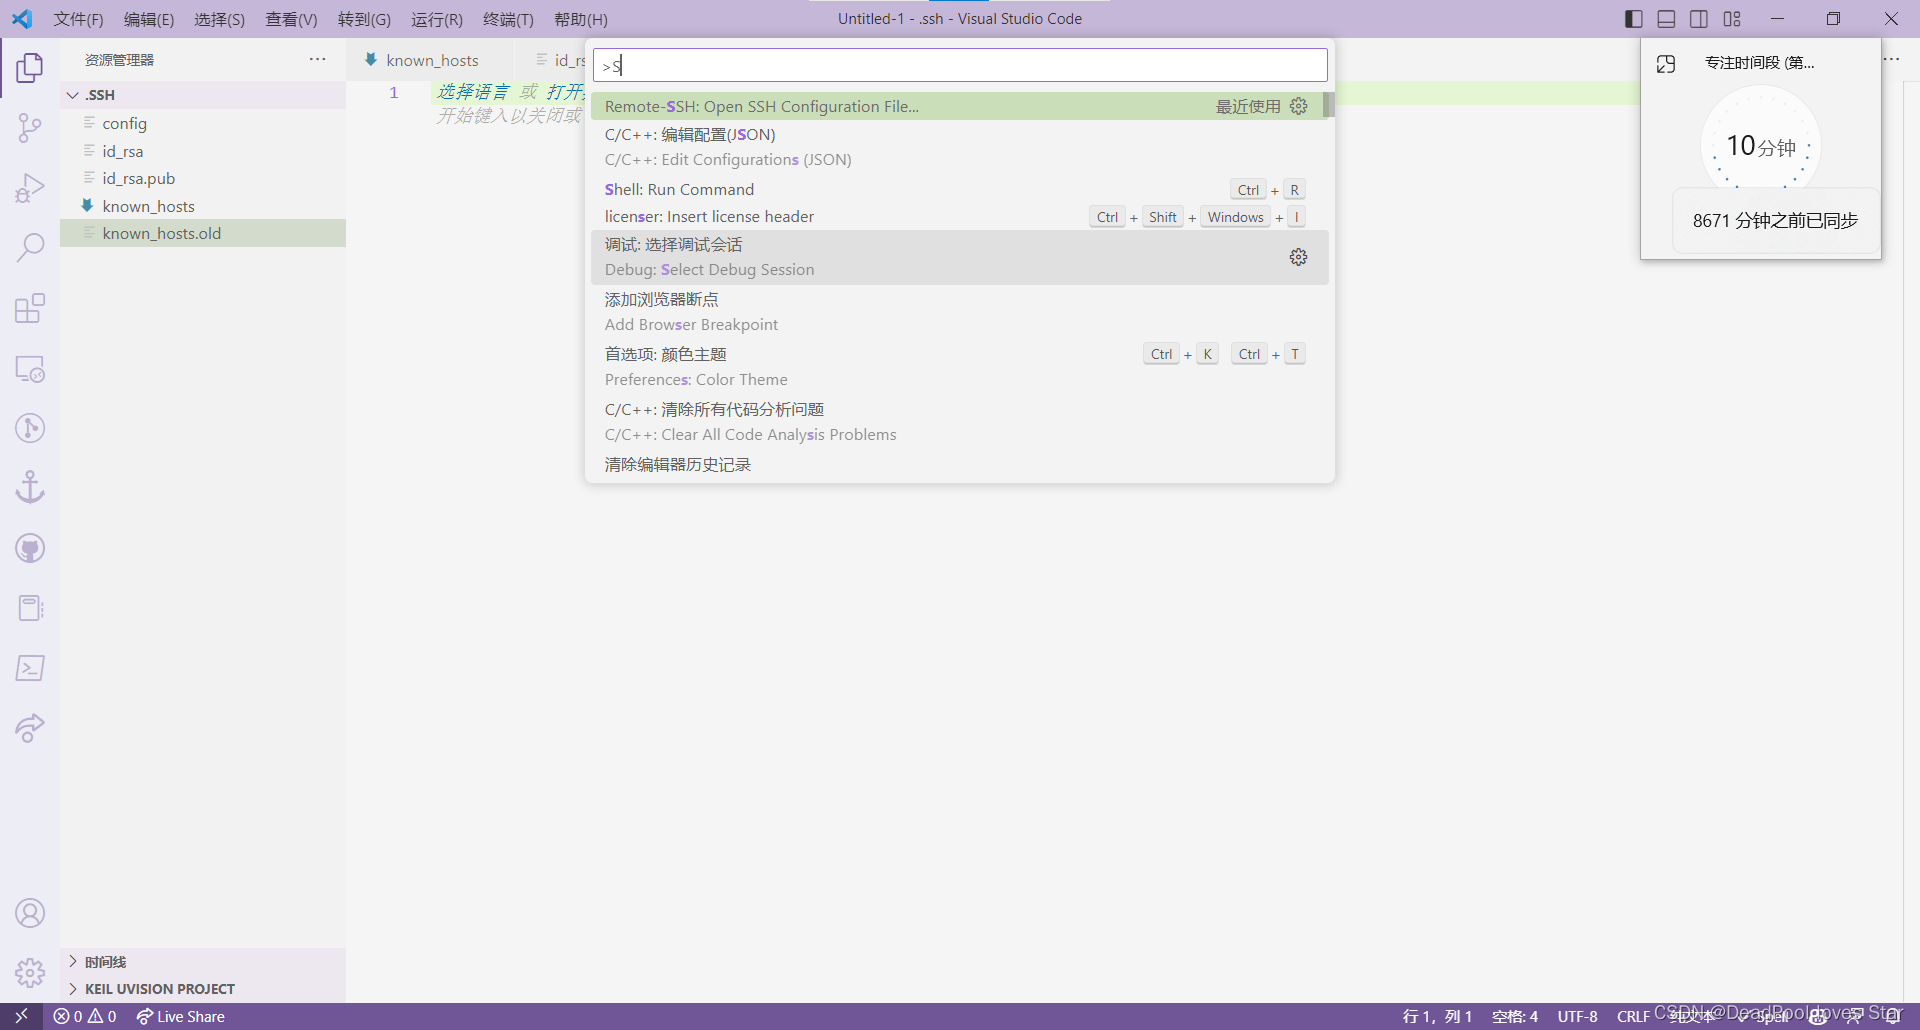
Task: Toggle bottom panel layout icon
Action: pos(1666,19)
